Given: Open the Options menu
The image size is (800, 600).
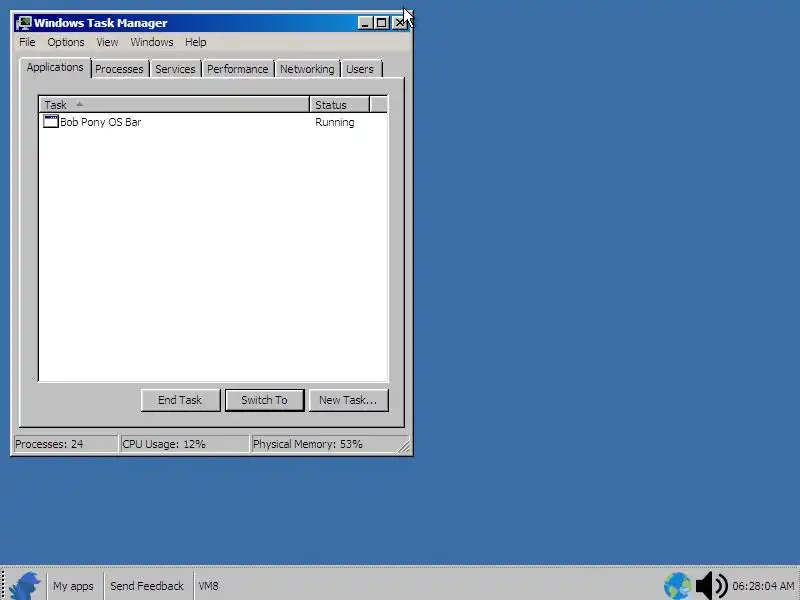Looking at the screenshot, I should point(66,42).
